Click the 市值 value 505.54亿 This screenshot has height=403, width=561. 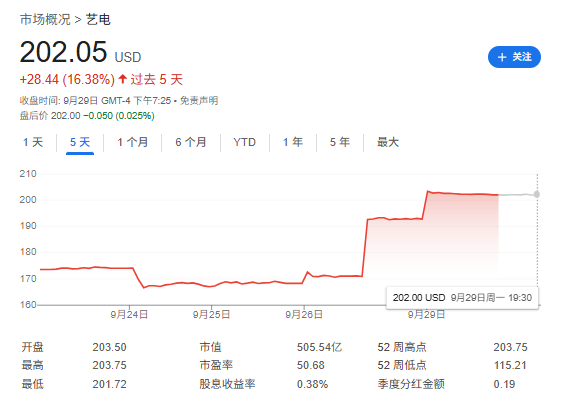coord(319,347)
